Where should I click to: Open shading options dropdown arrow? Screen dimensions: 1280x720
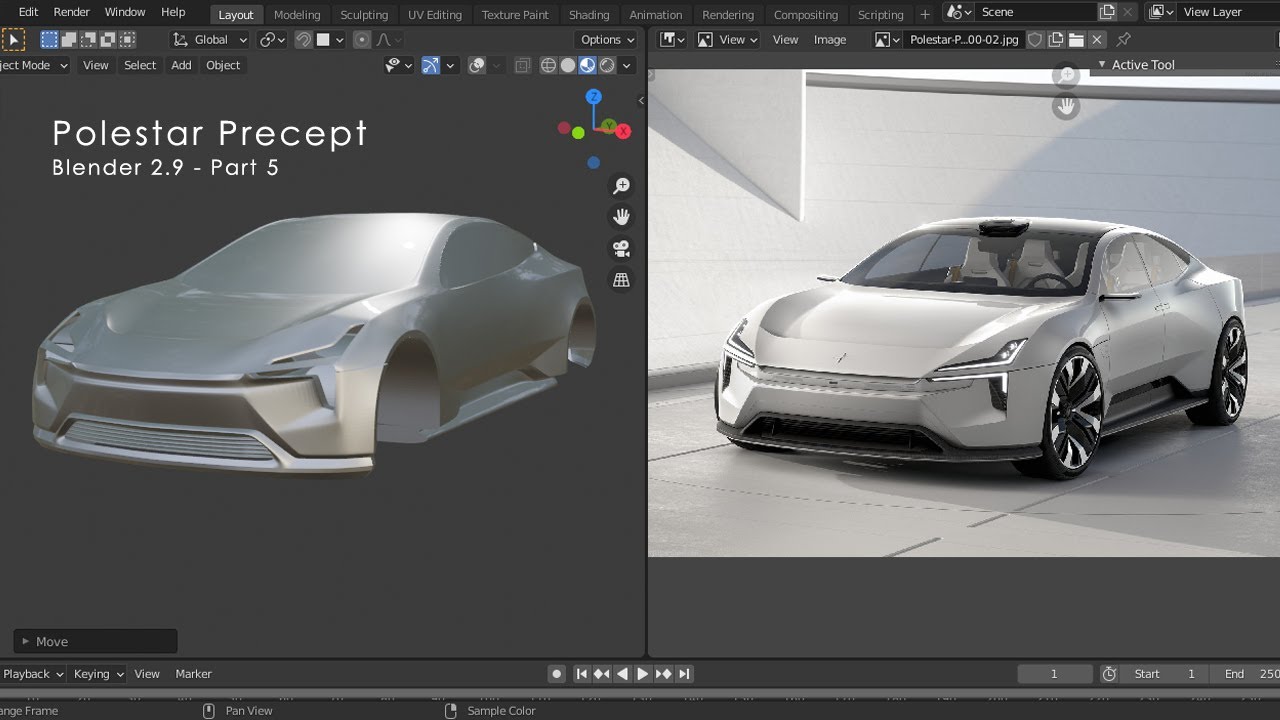coord(627,65)
